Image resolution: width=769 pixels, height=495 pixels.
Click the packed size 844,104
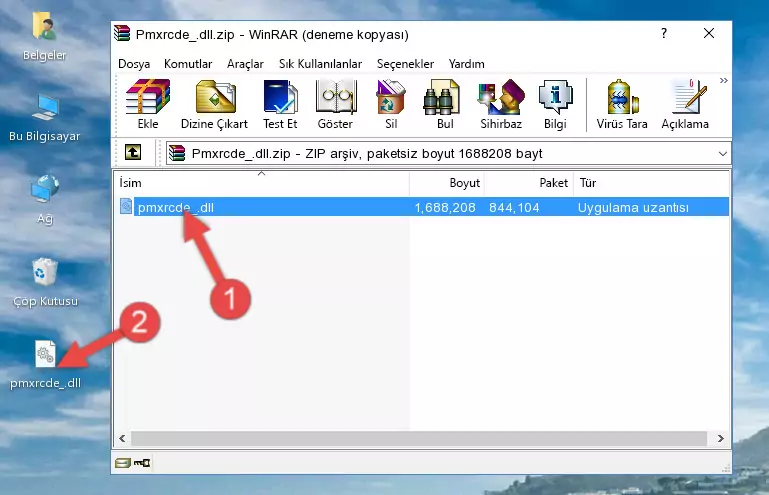point(514,208)
